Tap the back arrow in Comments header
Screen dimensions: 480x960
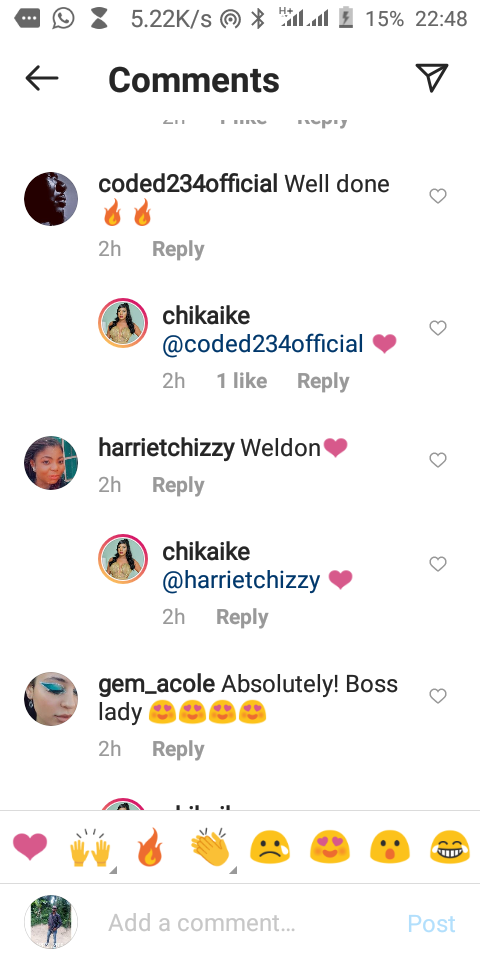coord(42,78)
